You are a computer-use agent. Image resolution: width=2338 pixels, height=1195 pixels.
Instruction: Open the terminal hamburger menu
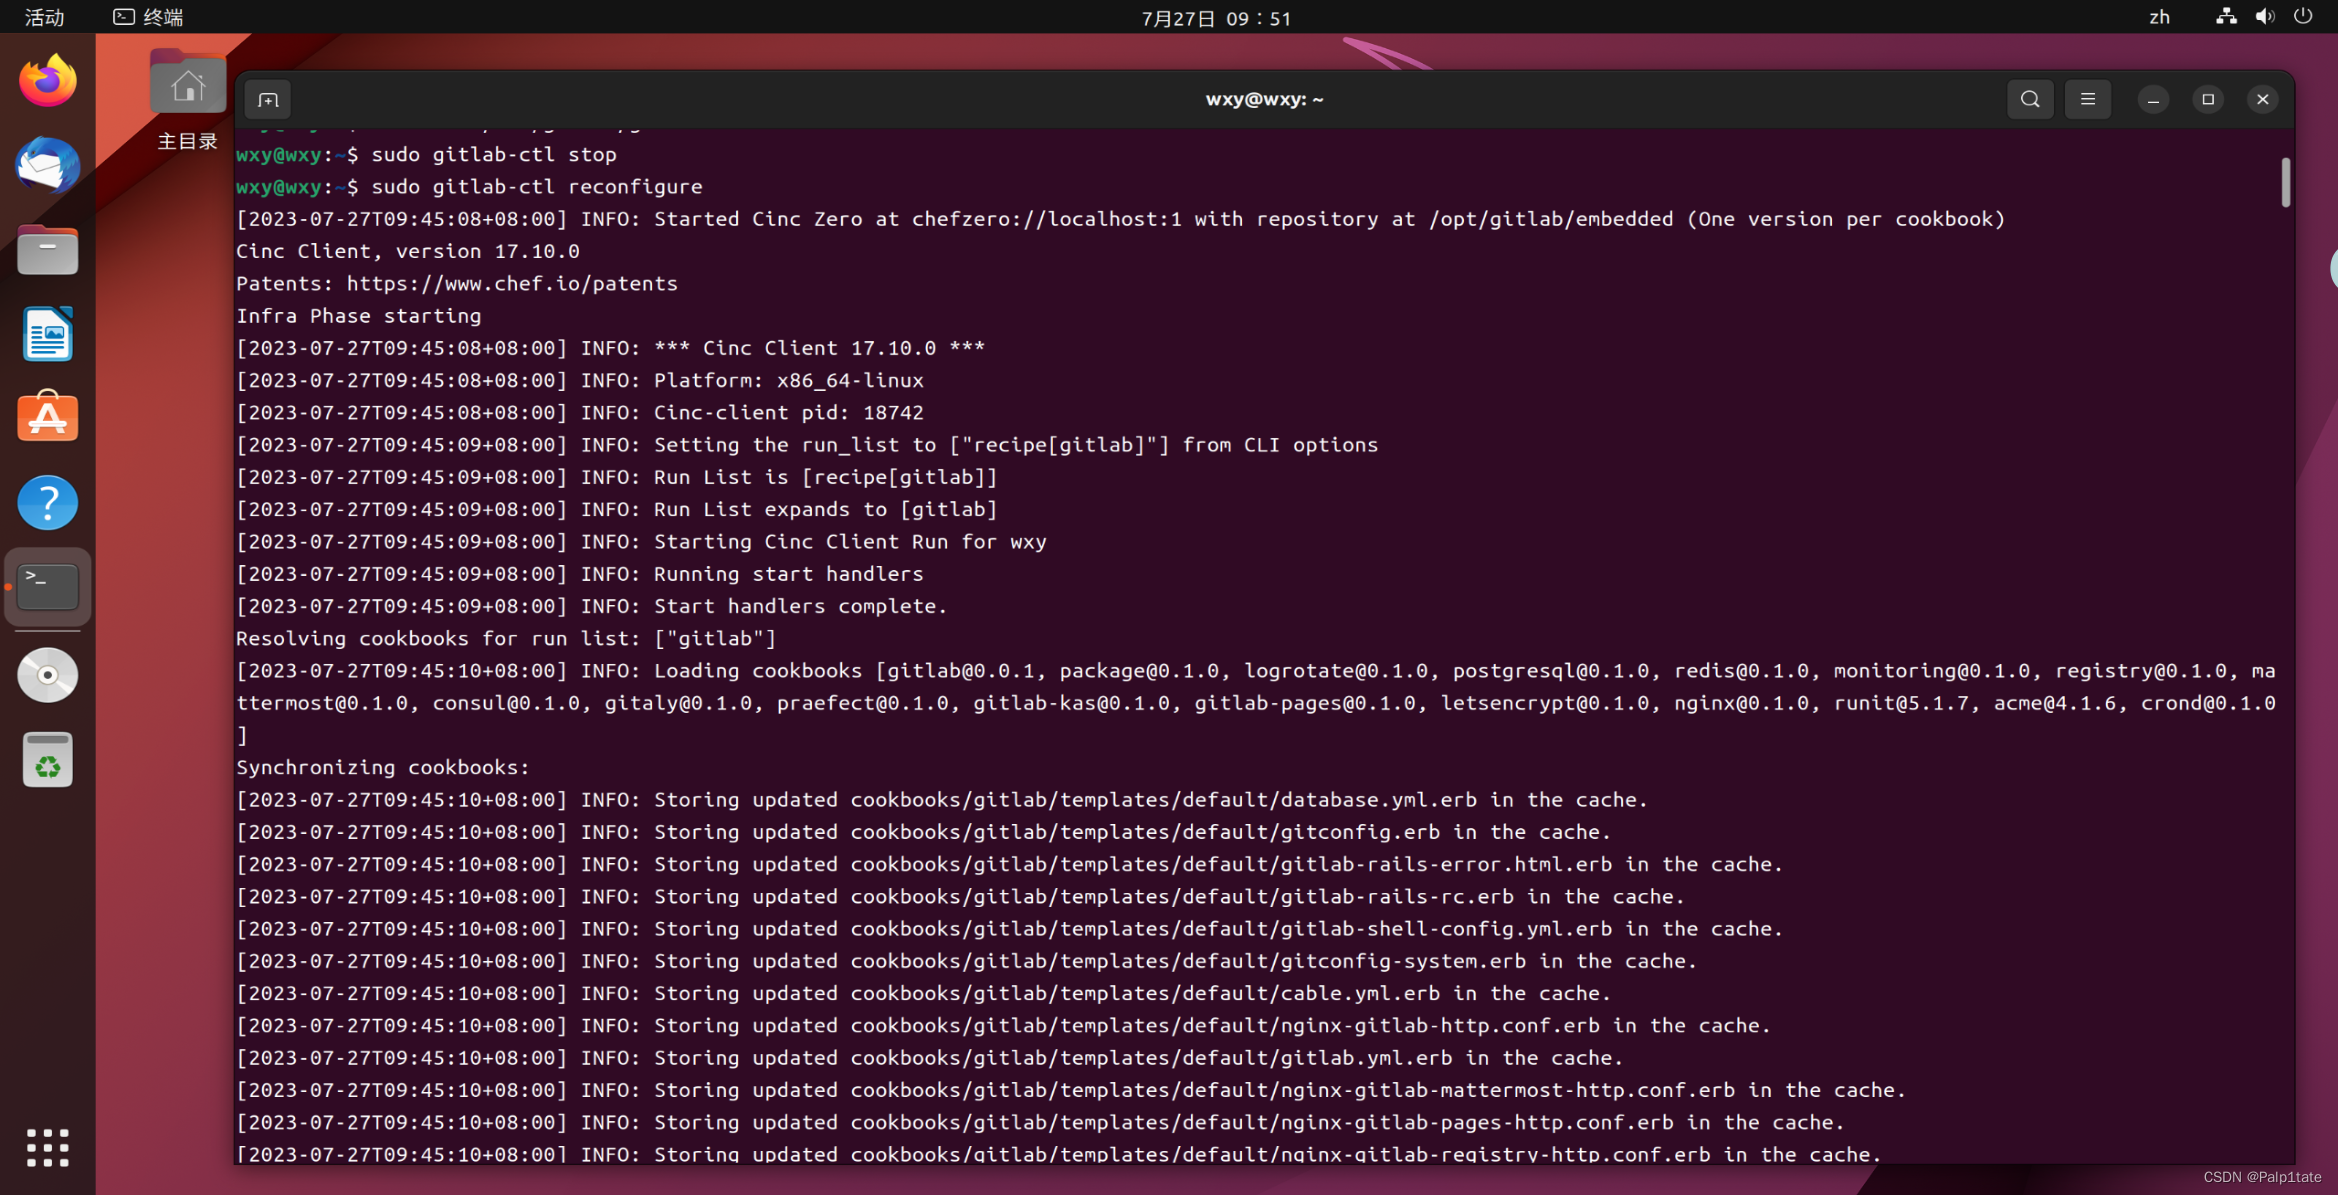coord(2088,99)
